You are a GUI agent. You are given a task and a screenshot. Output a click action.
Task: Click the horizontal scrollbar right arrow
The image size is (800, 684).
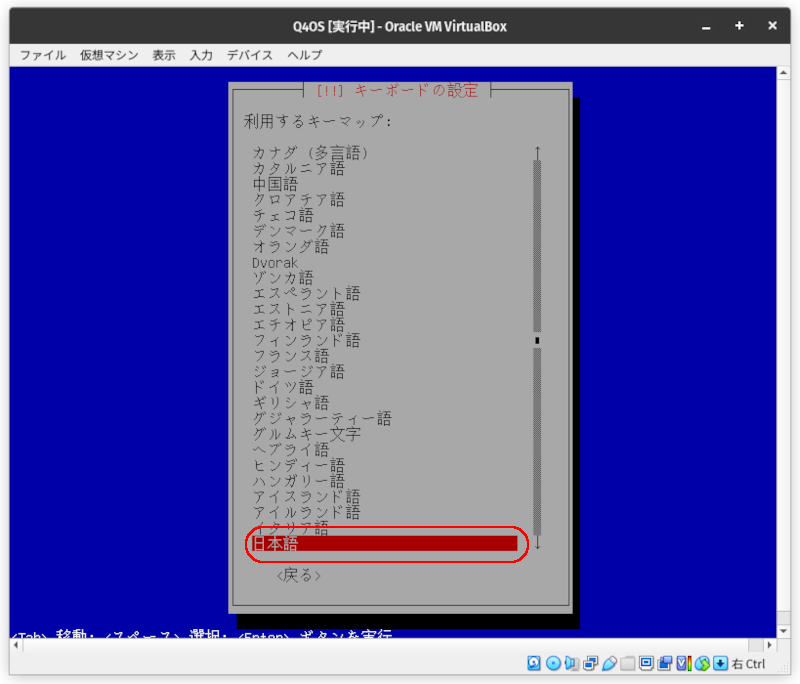[x=769, y=645]
